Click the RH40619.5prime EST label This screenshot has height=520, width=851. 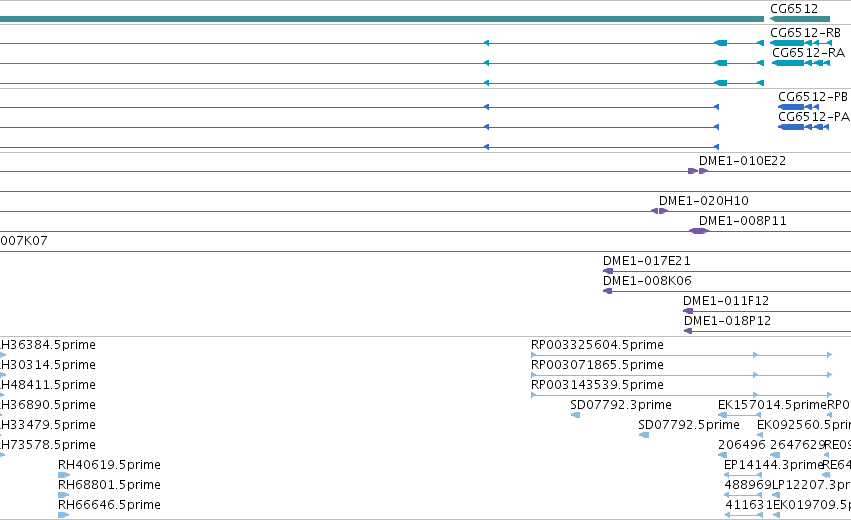(109, 465)
